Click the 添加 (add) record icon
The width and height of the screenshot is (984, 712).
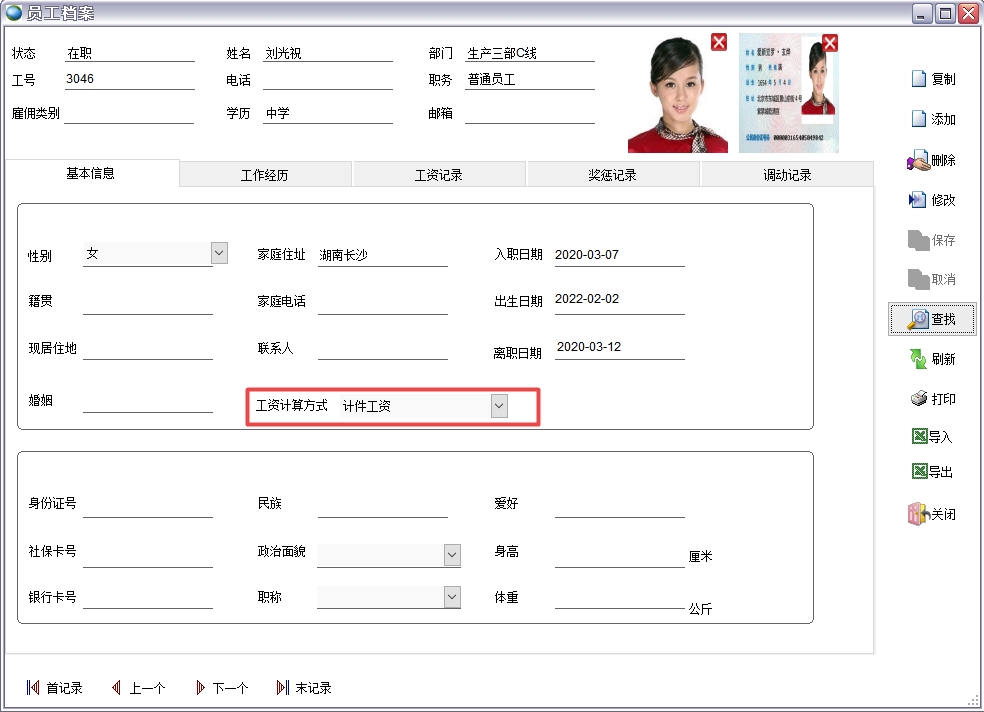pyautogui.click(x=919, y=119)
